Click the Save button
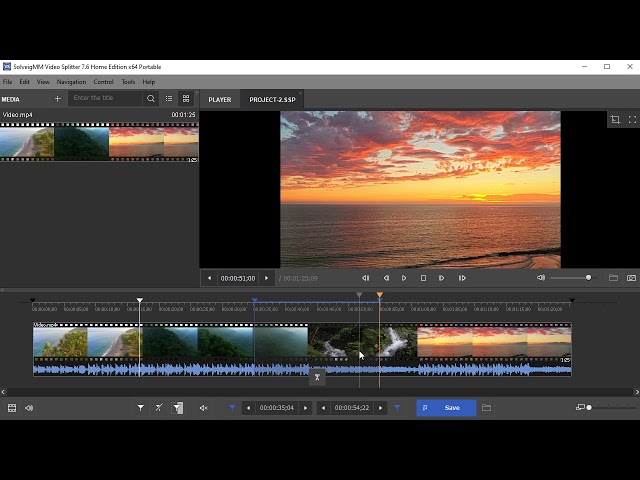This screenshot has width=640, height=480. (446, 408)
